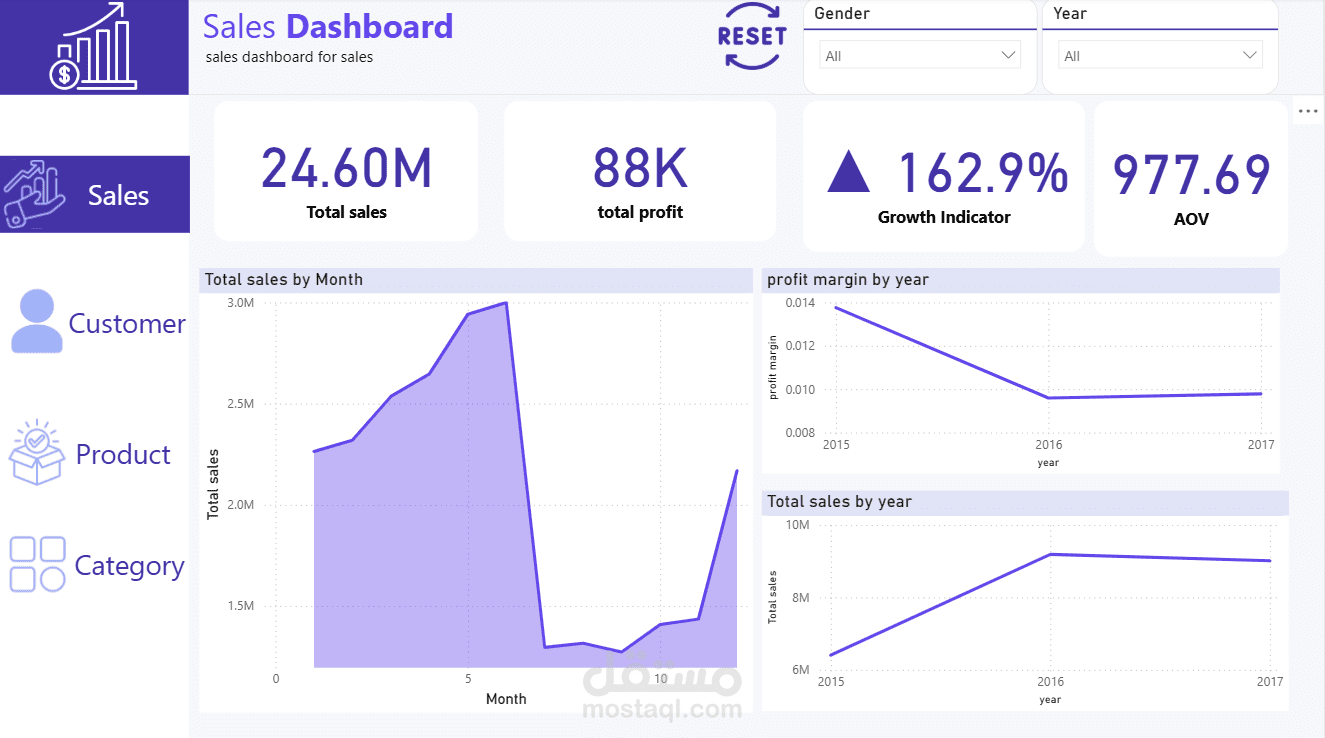Click 8M on yearly sales axis
This screenshot has height=738, width=1325.
(801, 597)
